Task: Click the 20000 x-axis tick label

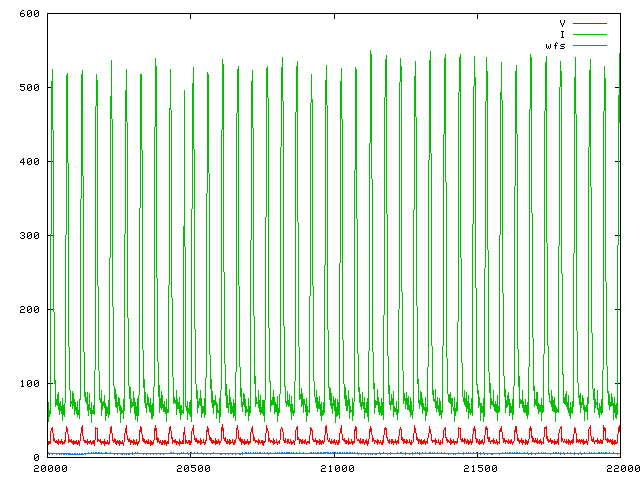Action: pos(49,468)
